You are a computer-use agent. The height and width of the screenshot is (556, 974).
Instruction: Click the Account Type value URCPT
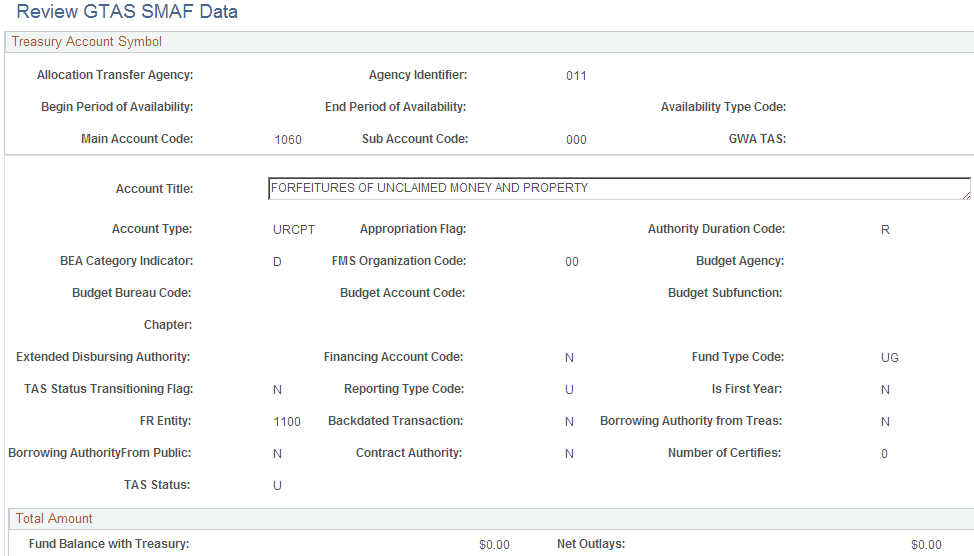pos(294,230)
